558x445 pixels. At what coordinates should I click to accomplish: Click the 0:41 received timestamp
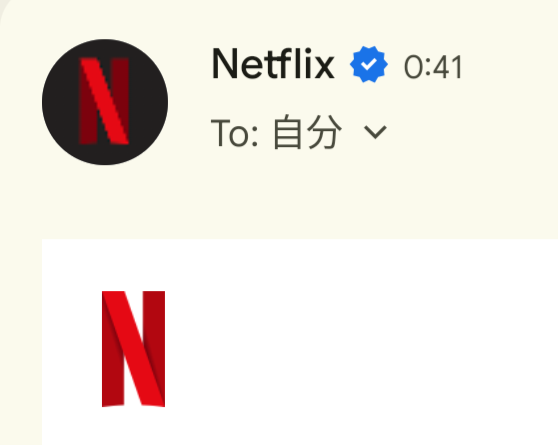433,67
